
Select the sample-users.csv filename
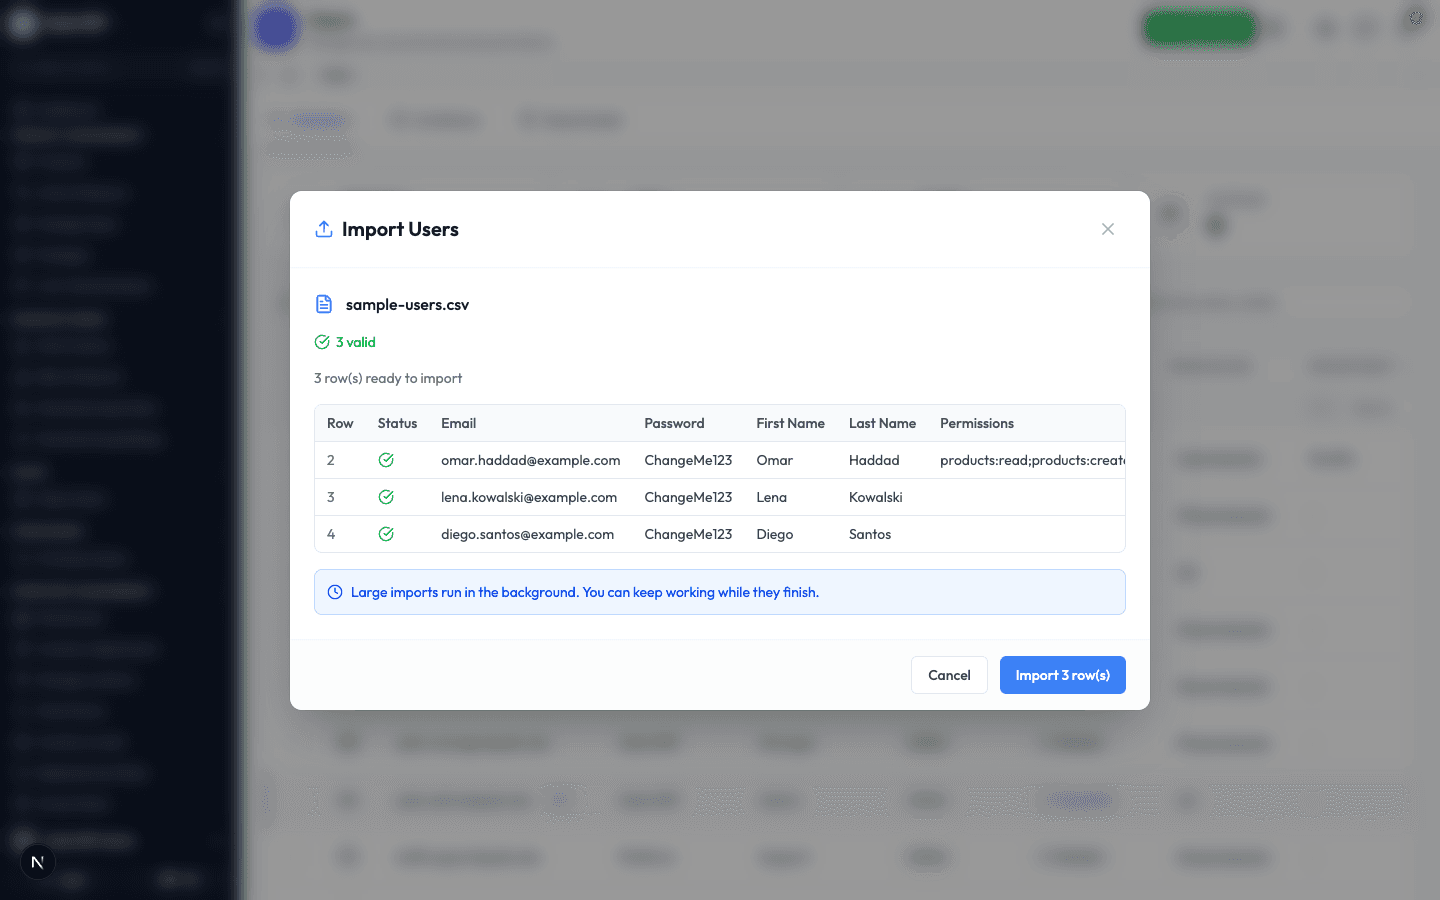pyautogui.click(x=407, y=305)
